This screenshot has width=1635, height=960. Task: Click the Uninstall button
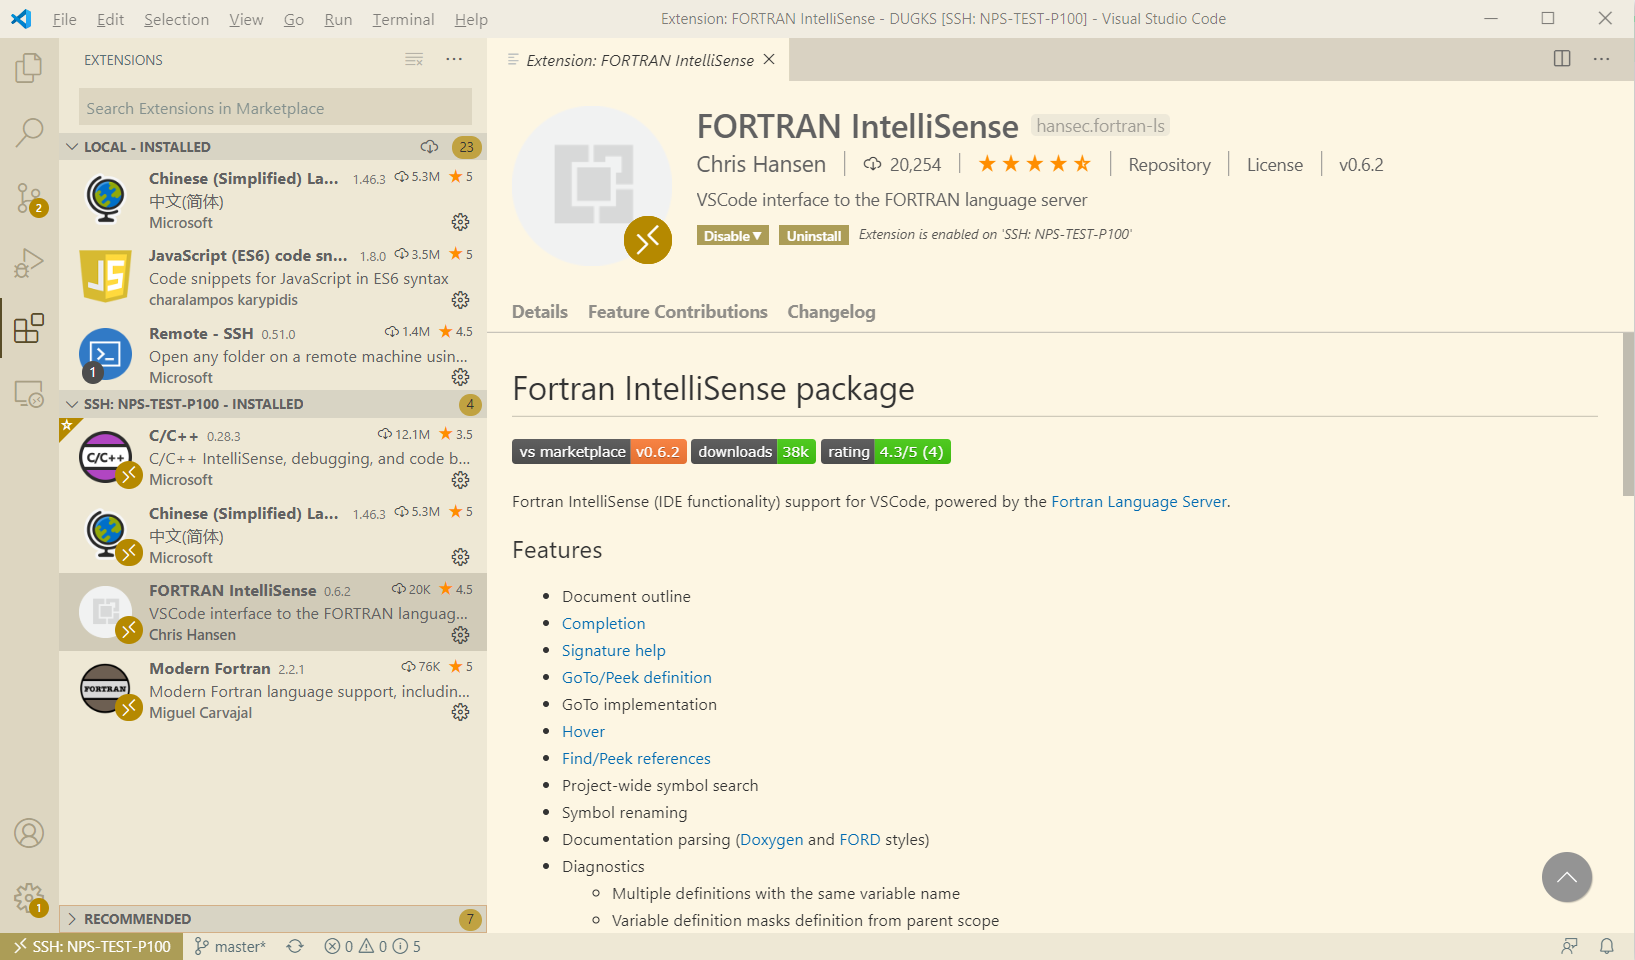[x=814, y=236]
